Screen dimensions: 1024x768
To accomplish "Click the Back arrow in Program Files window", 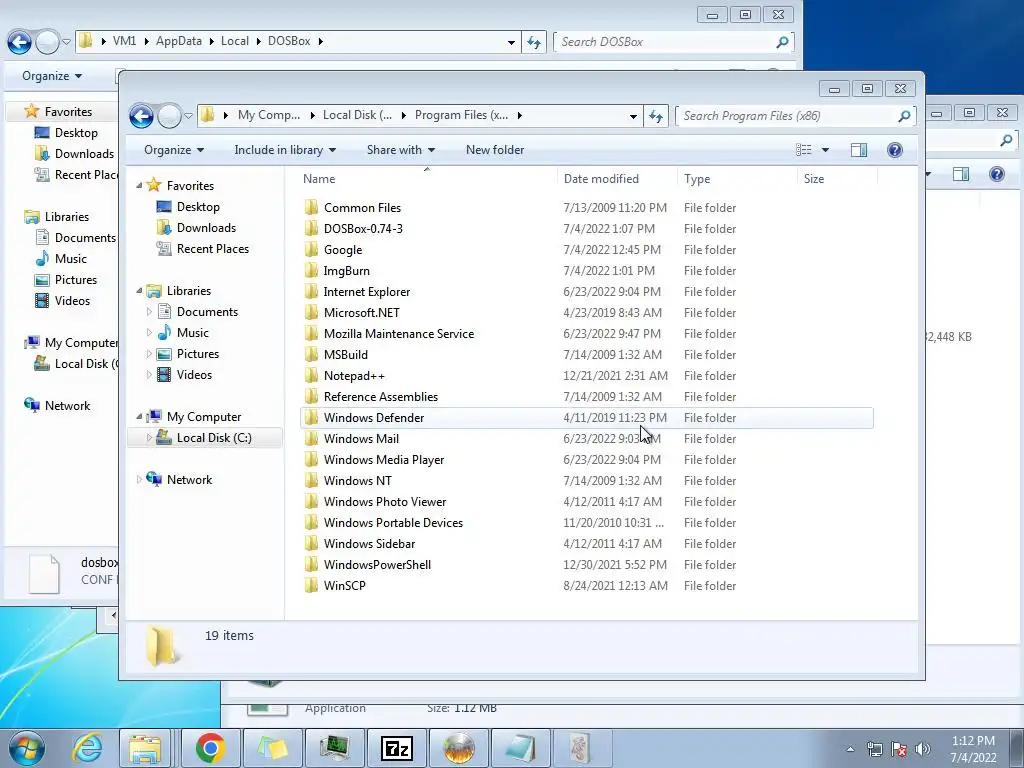I will point(141,116).
